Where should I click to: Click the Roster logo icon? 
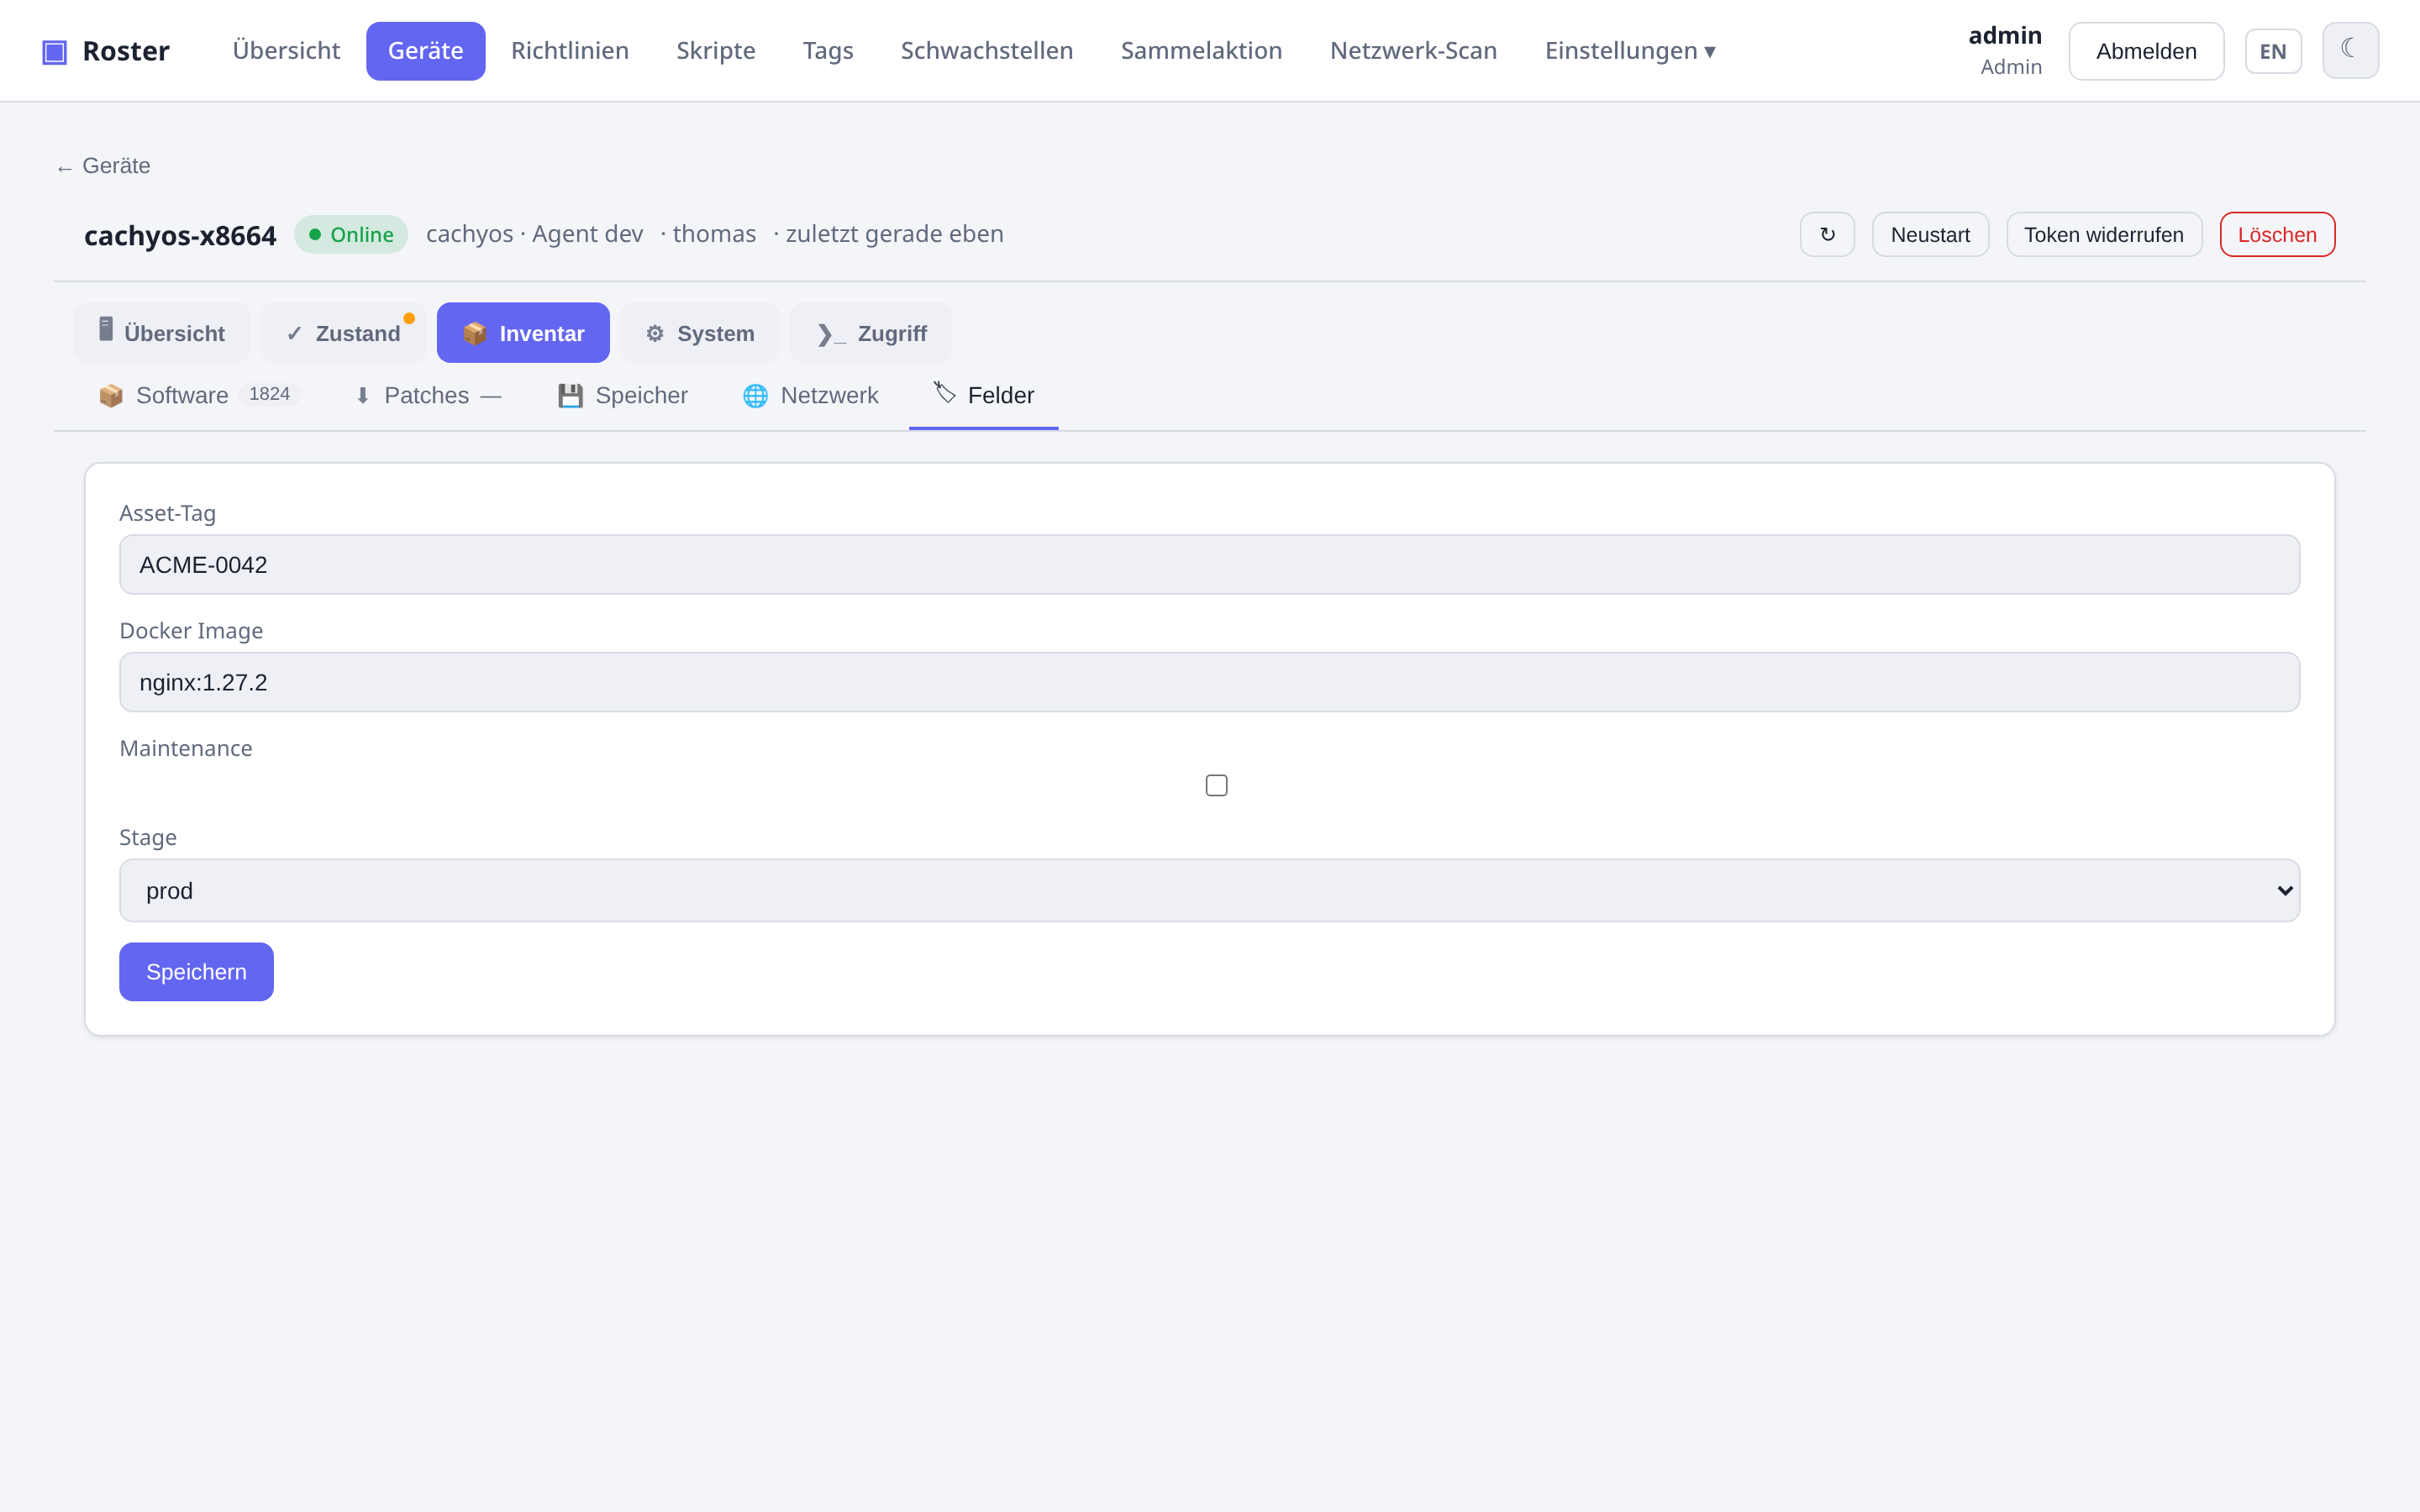coord(54,51)
